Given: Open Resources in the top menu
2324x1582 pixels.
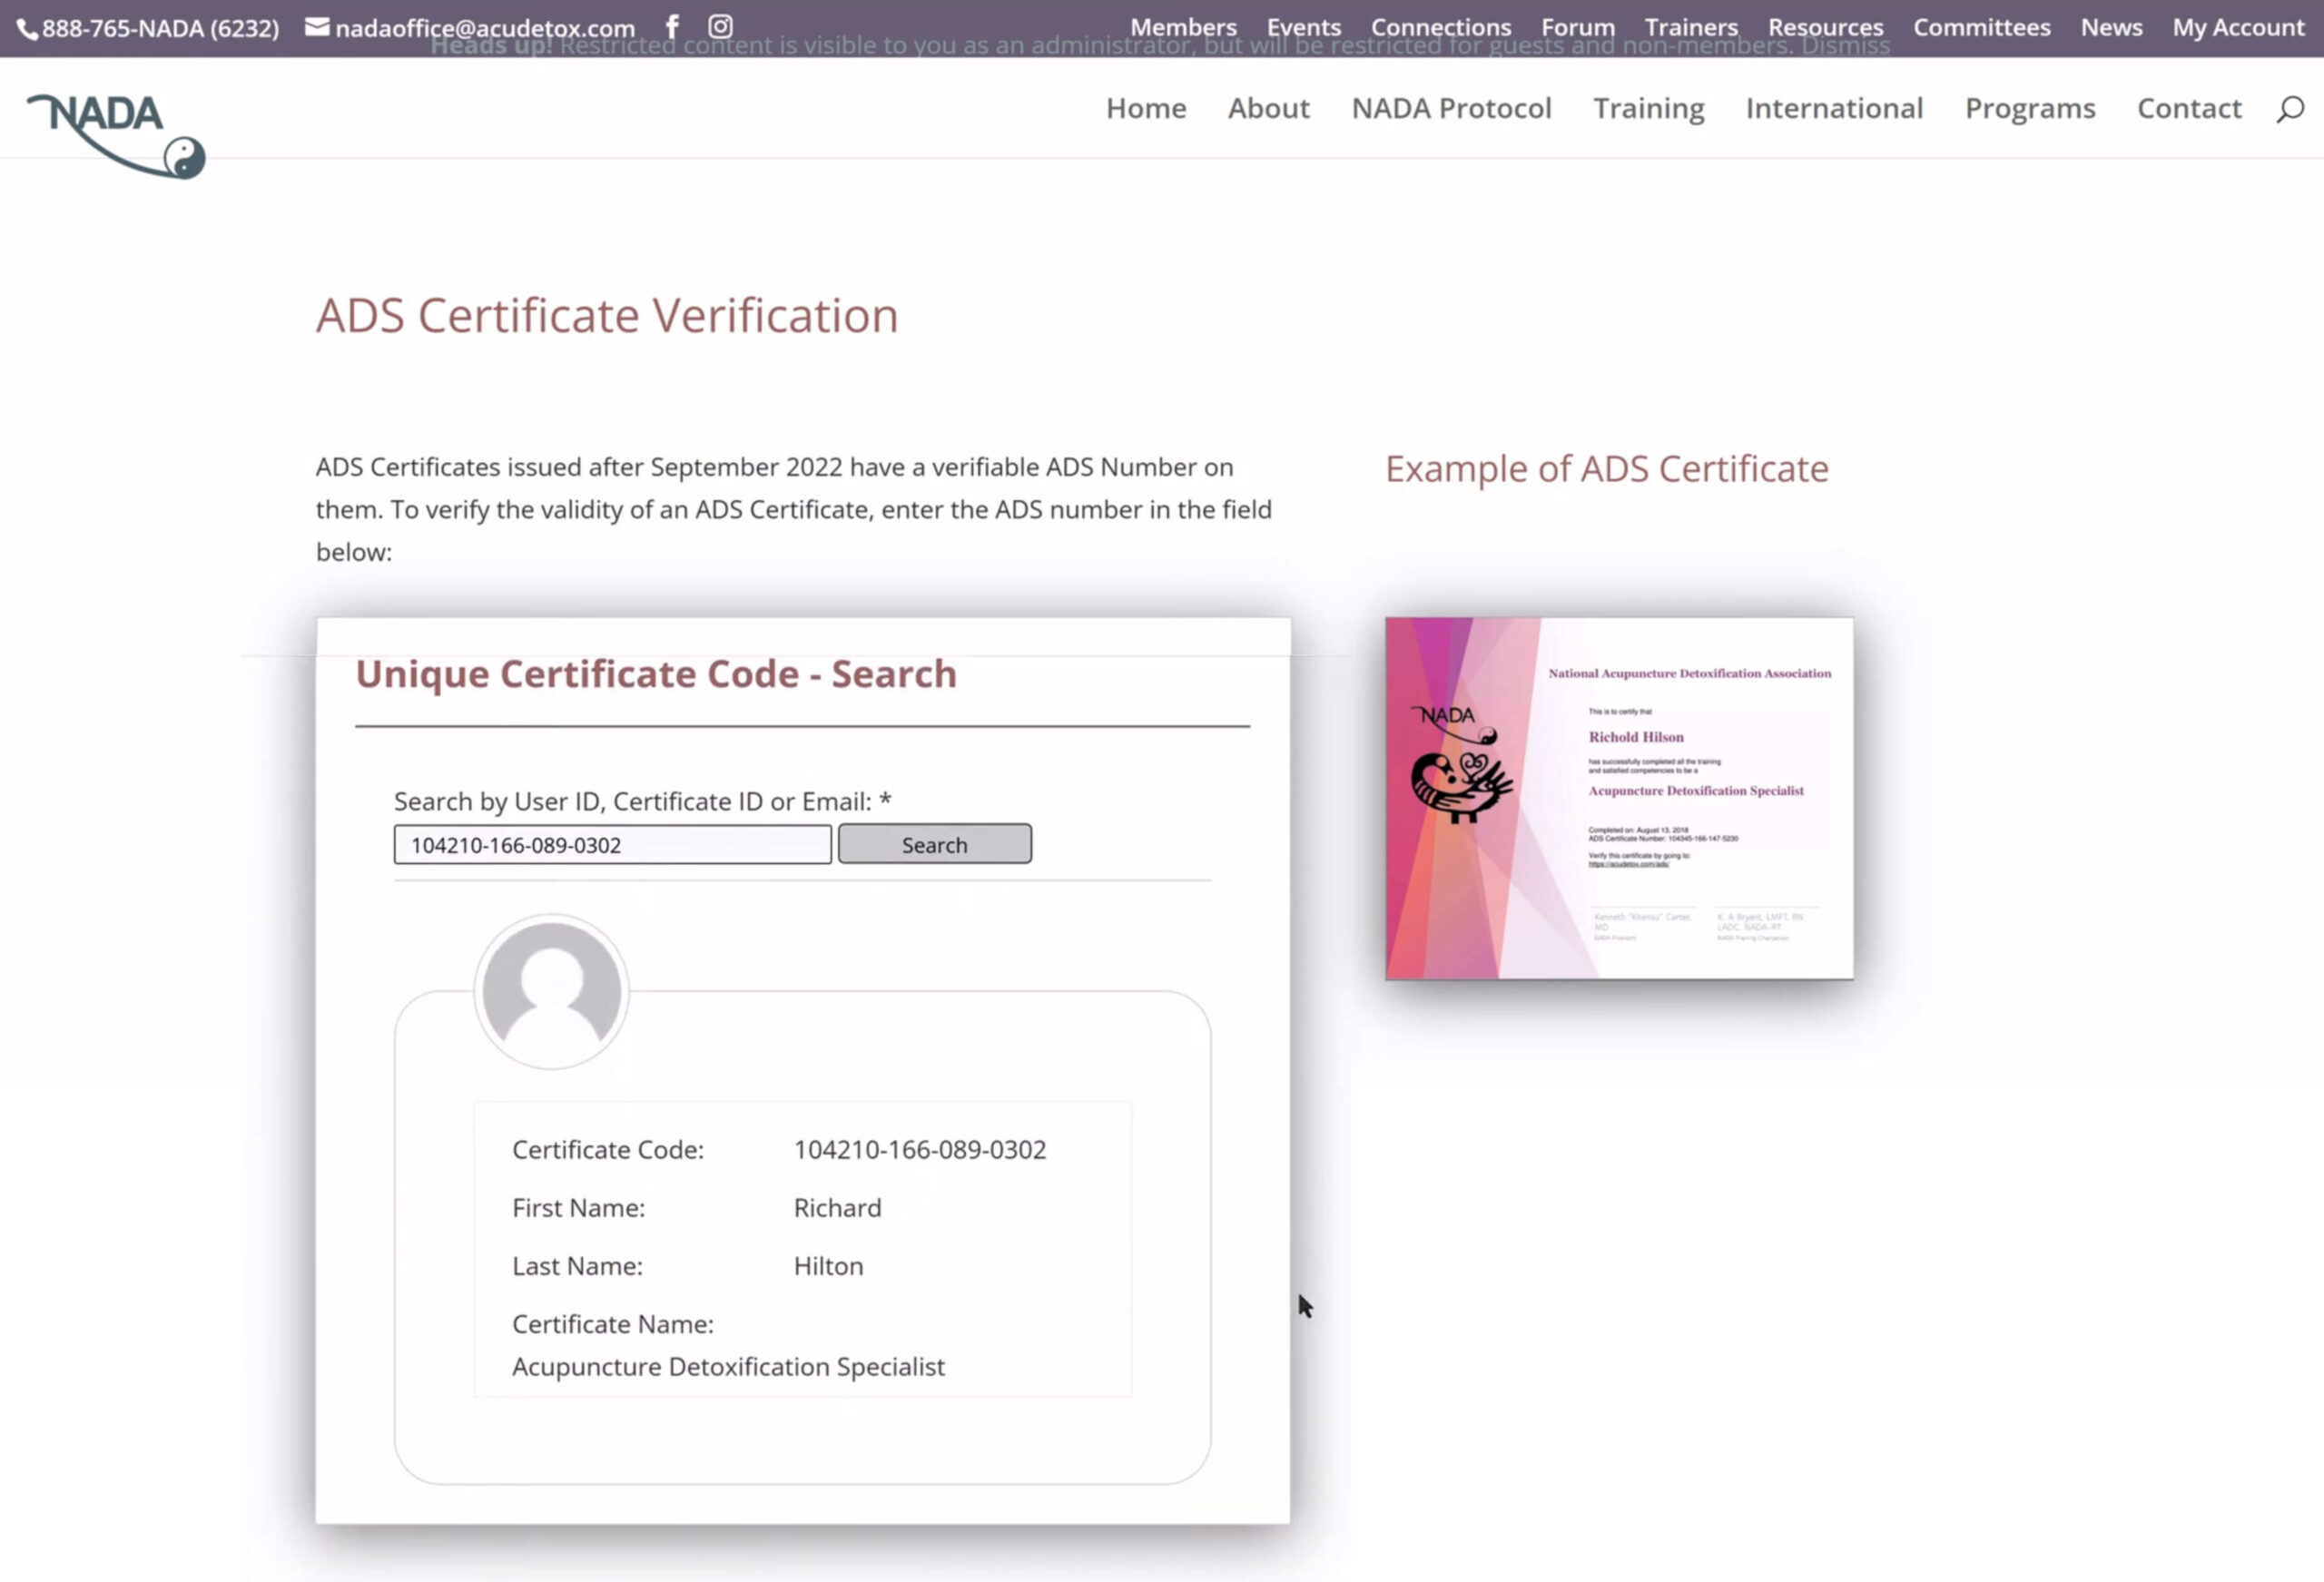Looking at the screenshot, I should (1825, 27).
